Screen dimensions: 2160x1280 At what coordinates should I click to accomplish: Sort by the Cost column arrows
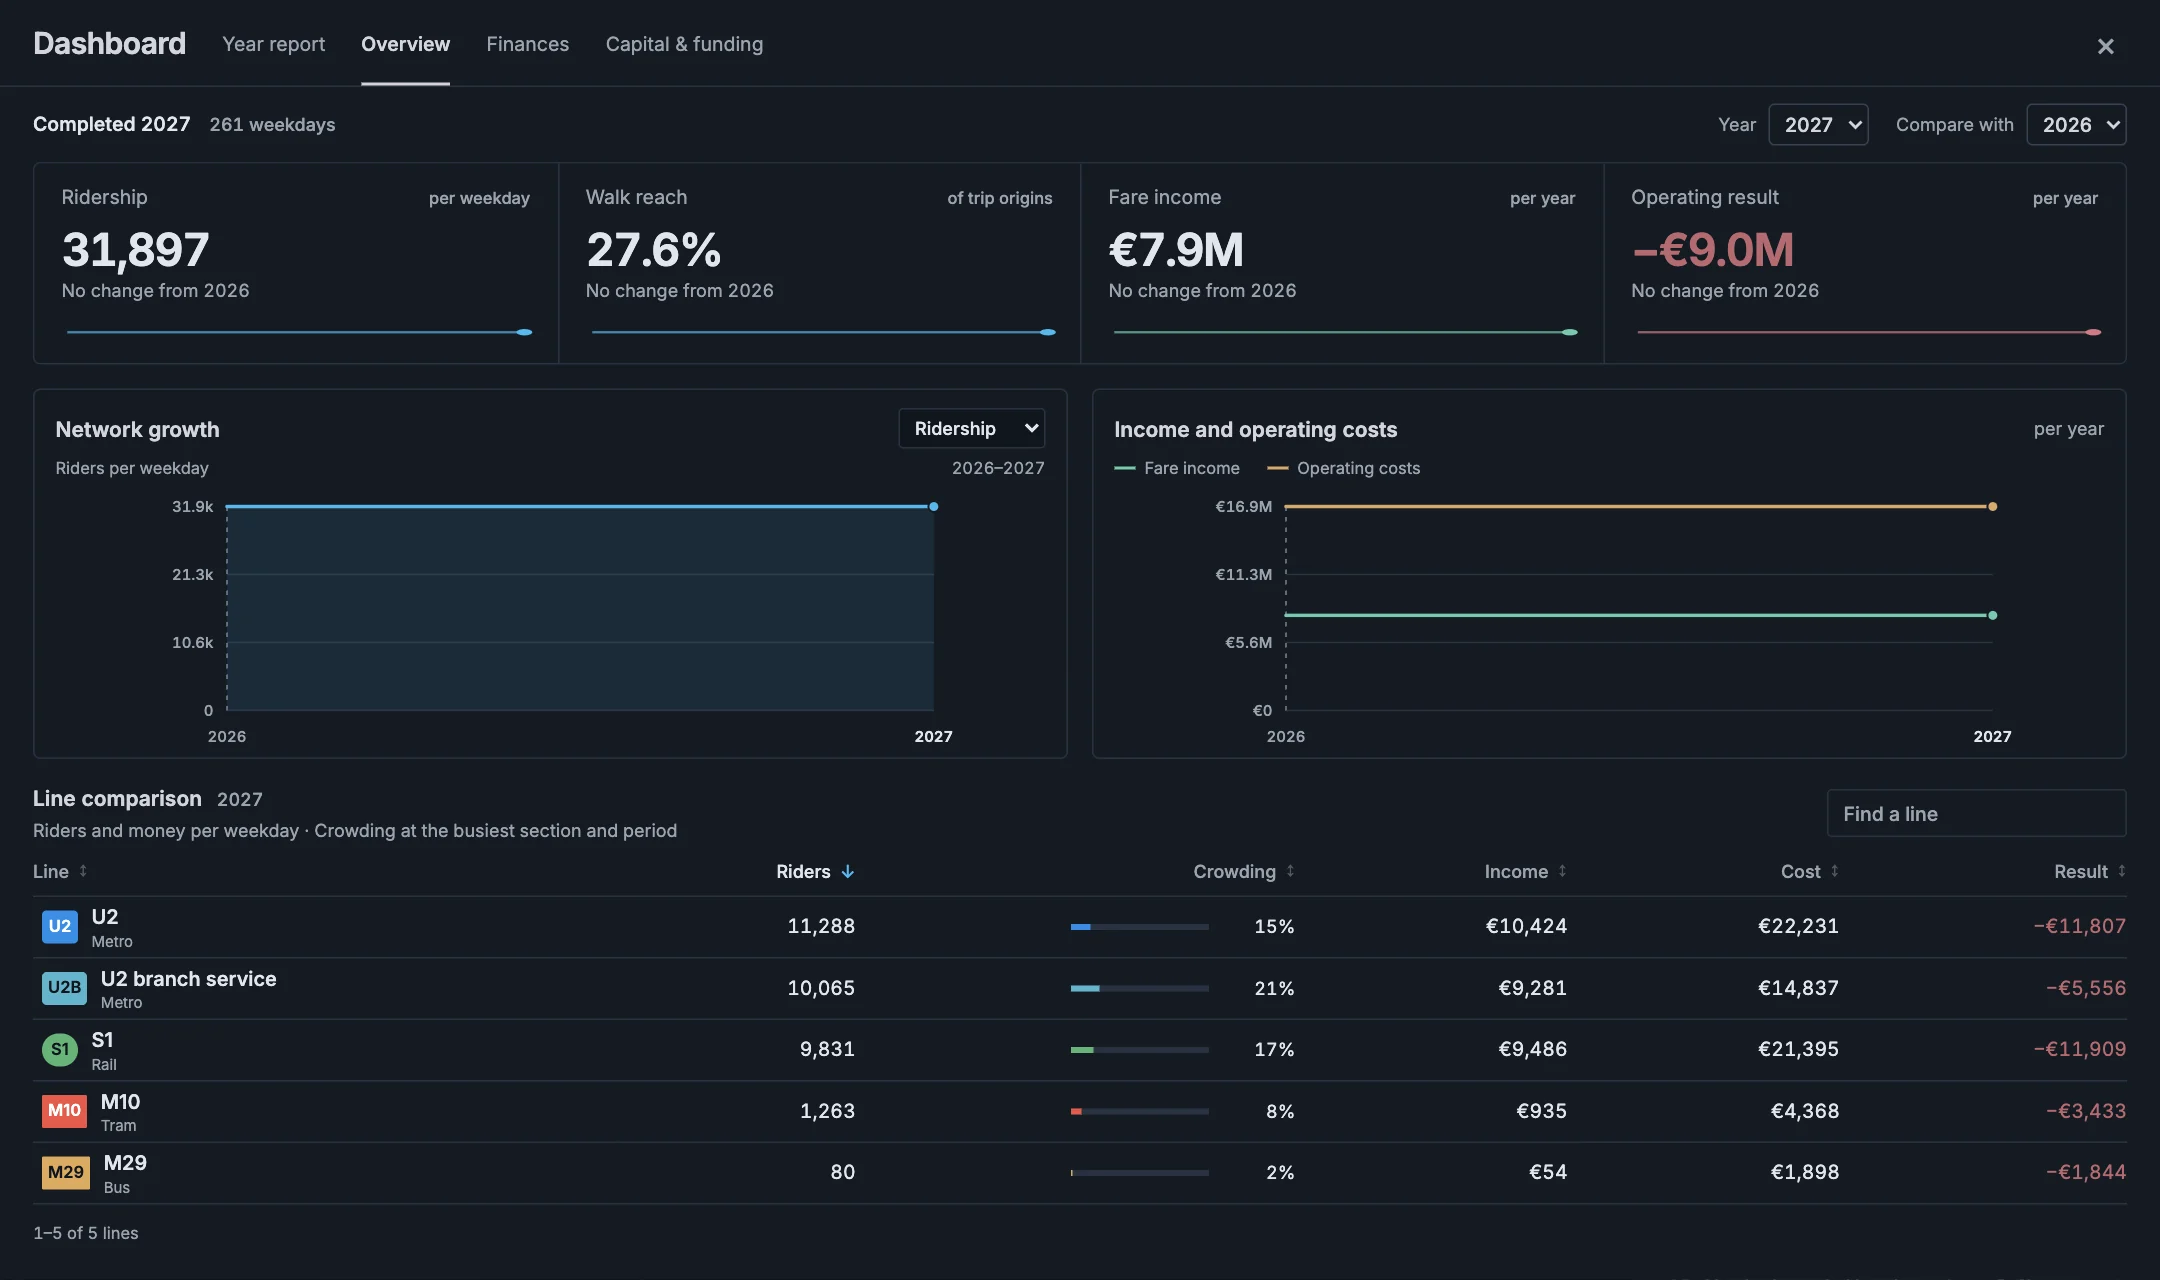click(1834, 871)
